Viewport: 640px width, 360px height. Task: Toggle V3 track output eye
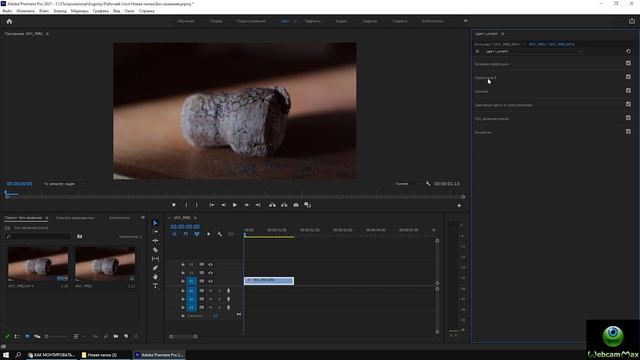[210, 264]
